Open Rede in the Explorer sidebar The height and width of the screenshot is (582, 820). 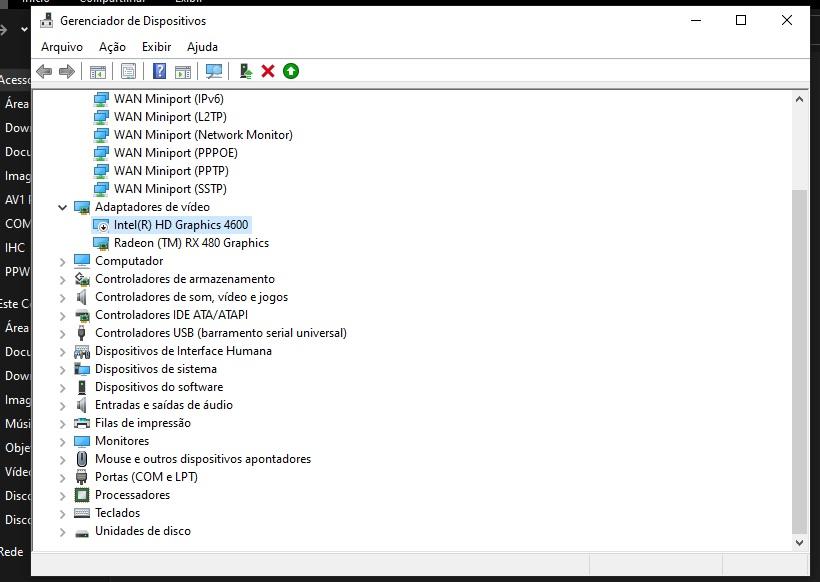pos(12,552)
